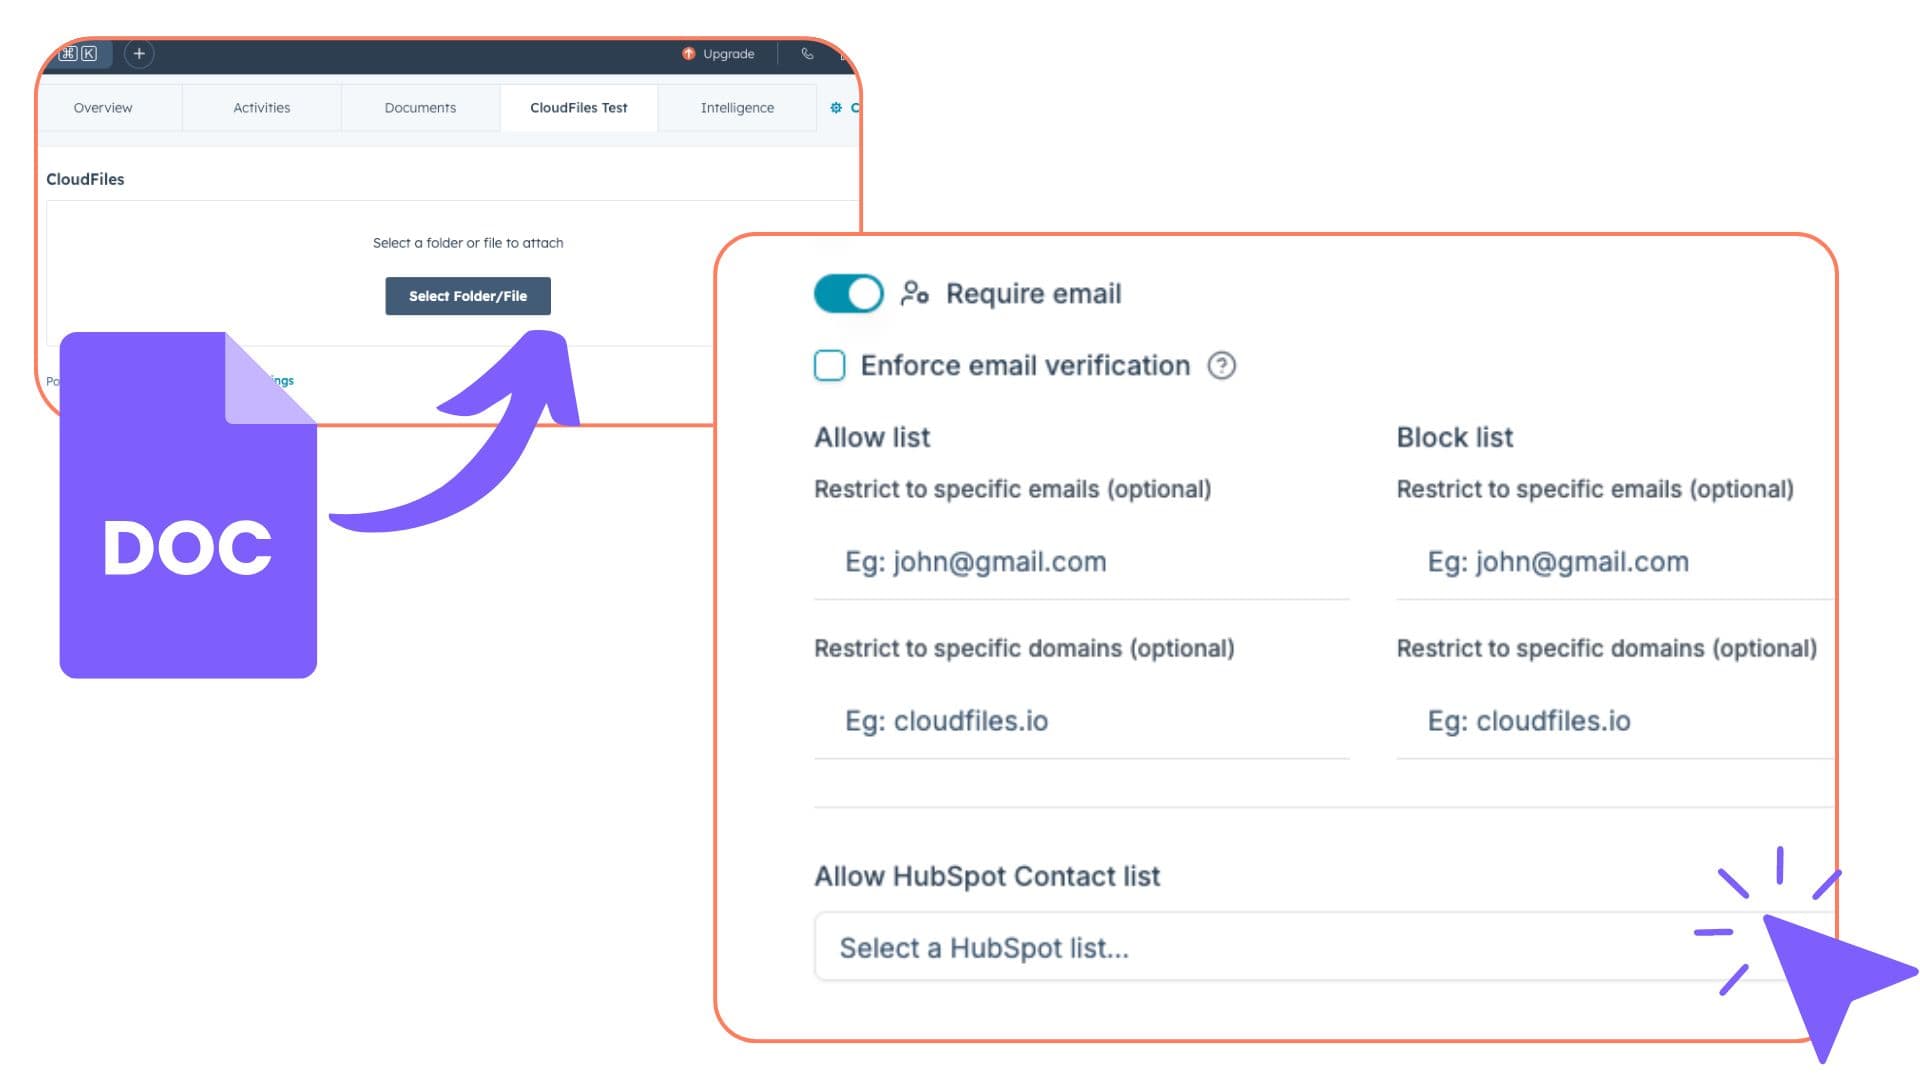The height and width of the screenshot is (1080, 1920).
Task: Focus the Allow list emails field
Action: 1081,562
